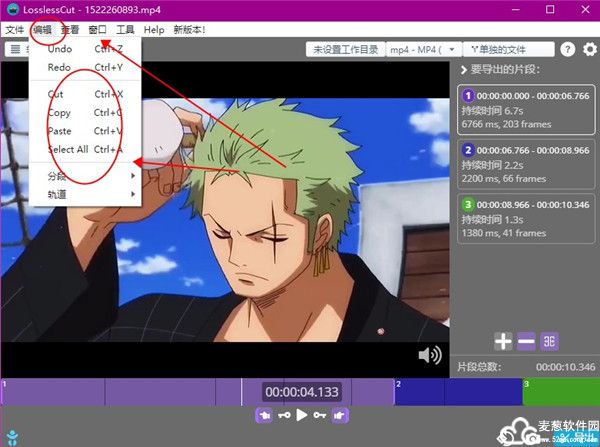Split segment with the purple split icon
The width and height of the screenshot is (600, 447).
(549, 341)
